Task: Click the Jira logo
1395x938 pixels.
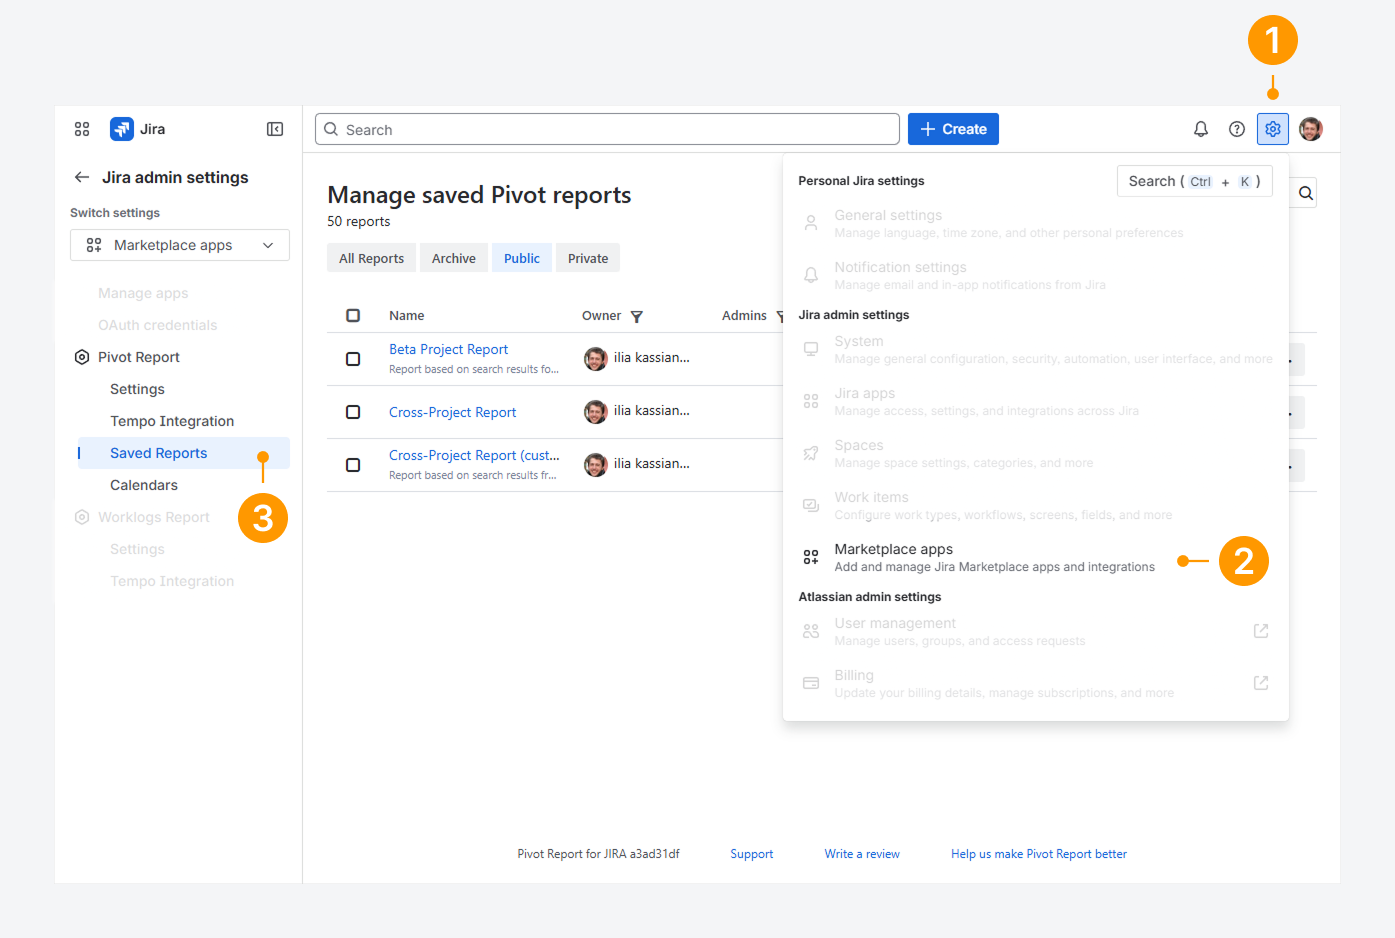Action: tap(122, 129)
